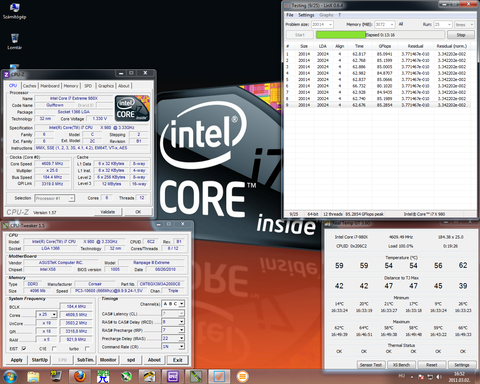480x384 pixels.
Task: Click Apply in CPU-Tweaker
Action: [17, 360]
